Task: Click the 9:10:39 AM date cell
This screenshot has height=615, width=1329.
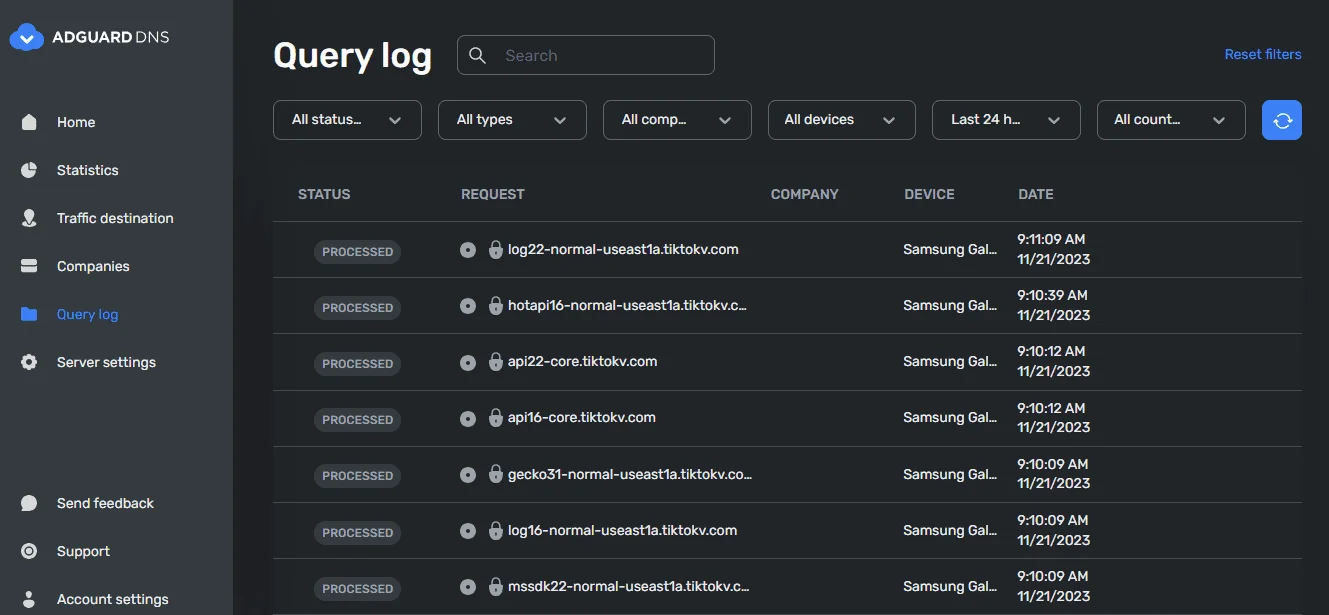Action: click(1053, 305)
